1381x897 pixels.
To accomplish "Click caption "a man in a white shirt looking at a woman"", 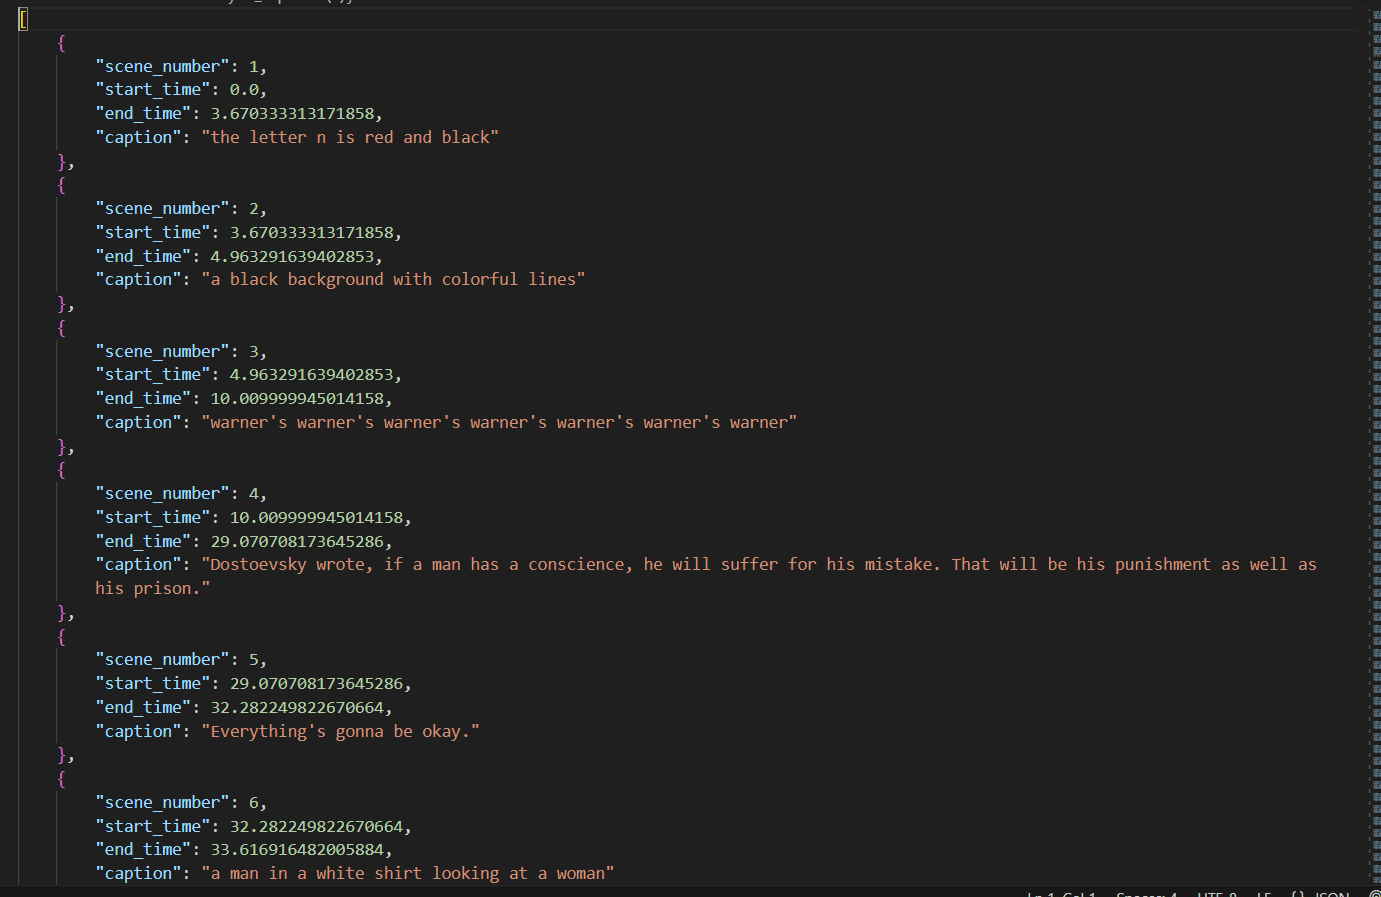I will point(408,873).
